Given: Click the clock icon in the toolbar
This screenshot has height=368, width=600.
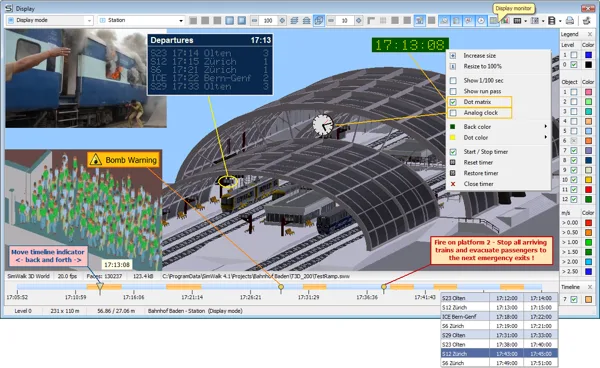Looking at the screenshot, I should (x=481, y=21).
